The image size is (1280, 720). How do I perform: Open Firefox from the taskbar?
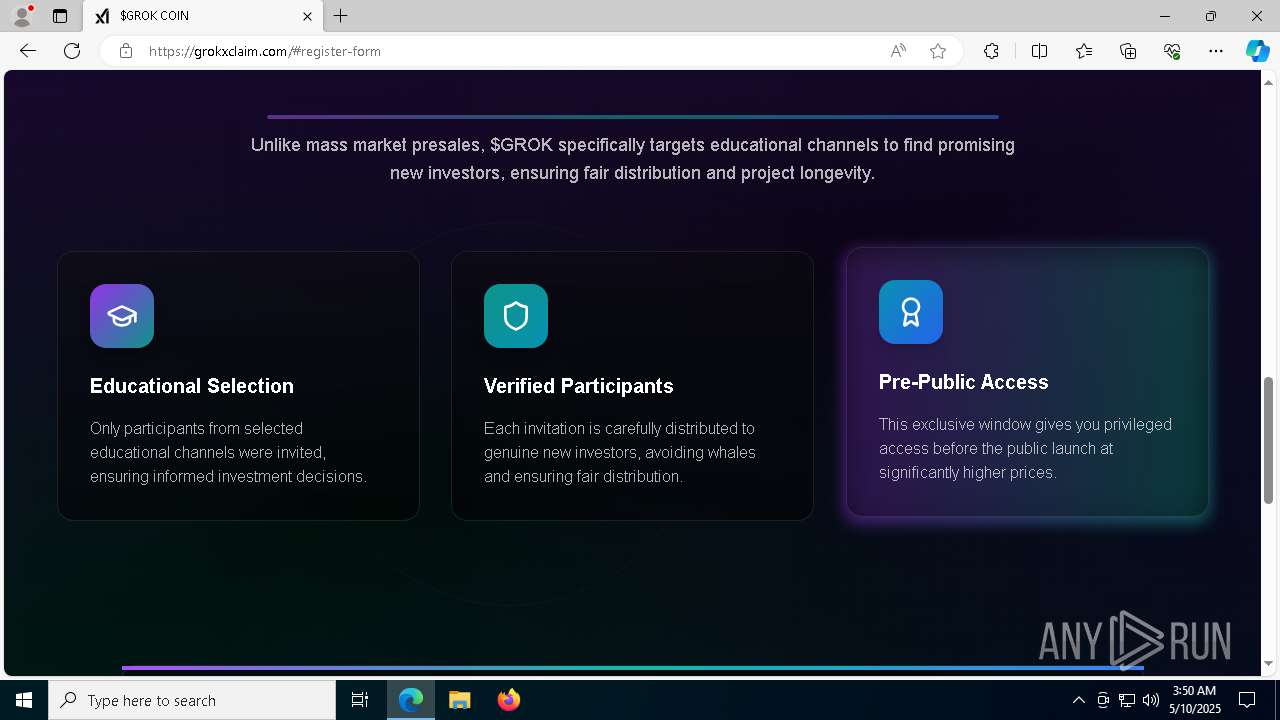click(x=509, y=700)
